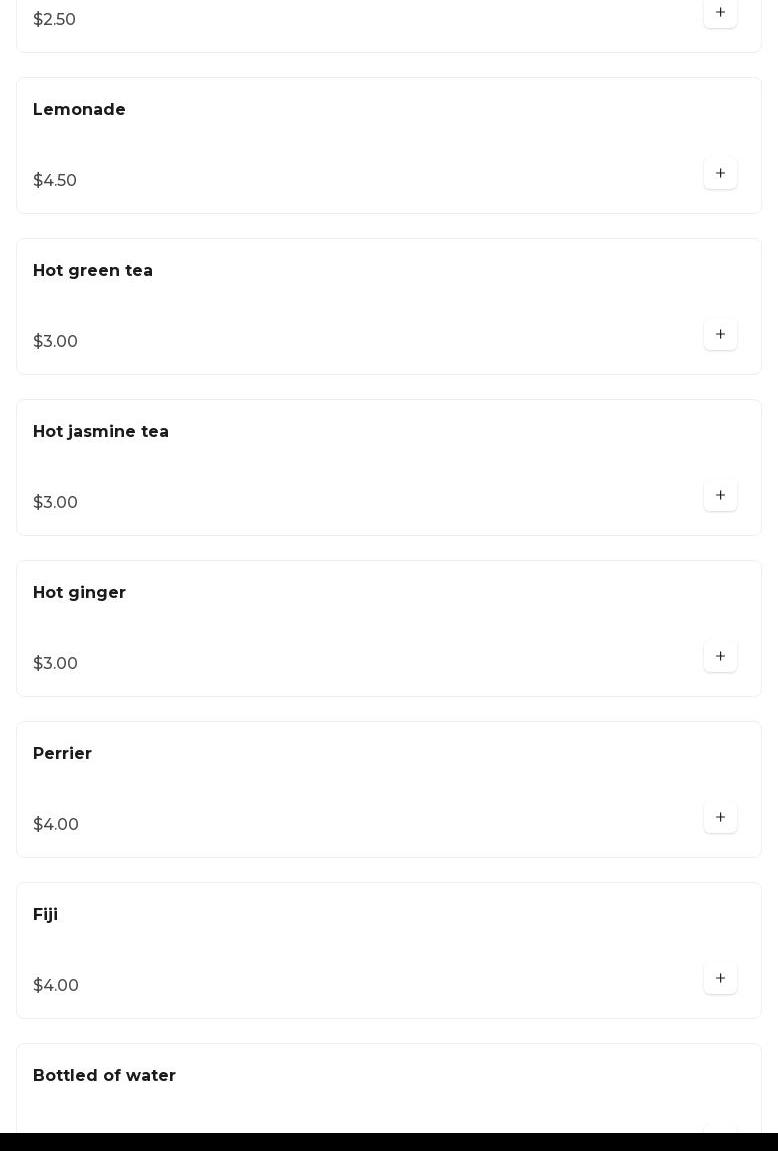
Task: Click the Hot ginger $3.00 price
Action: coord(55,664)
